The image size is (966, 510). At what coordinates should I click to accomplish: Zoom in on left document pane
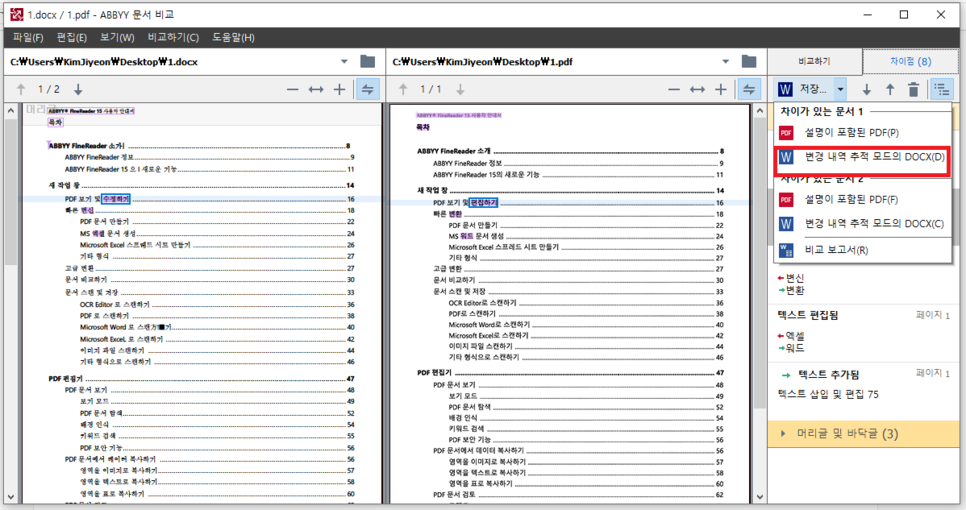339,89
